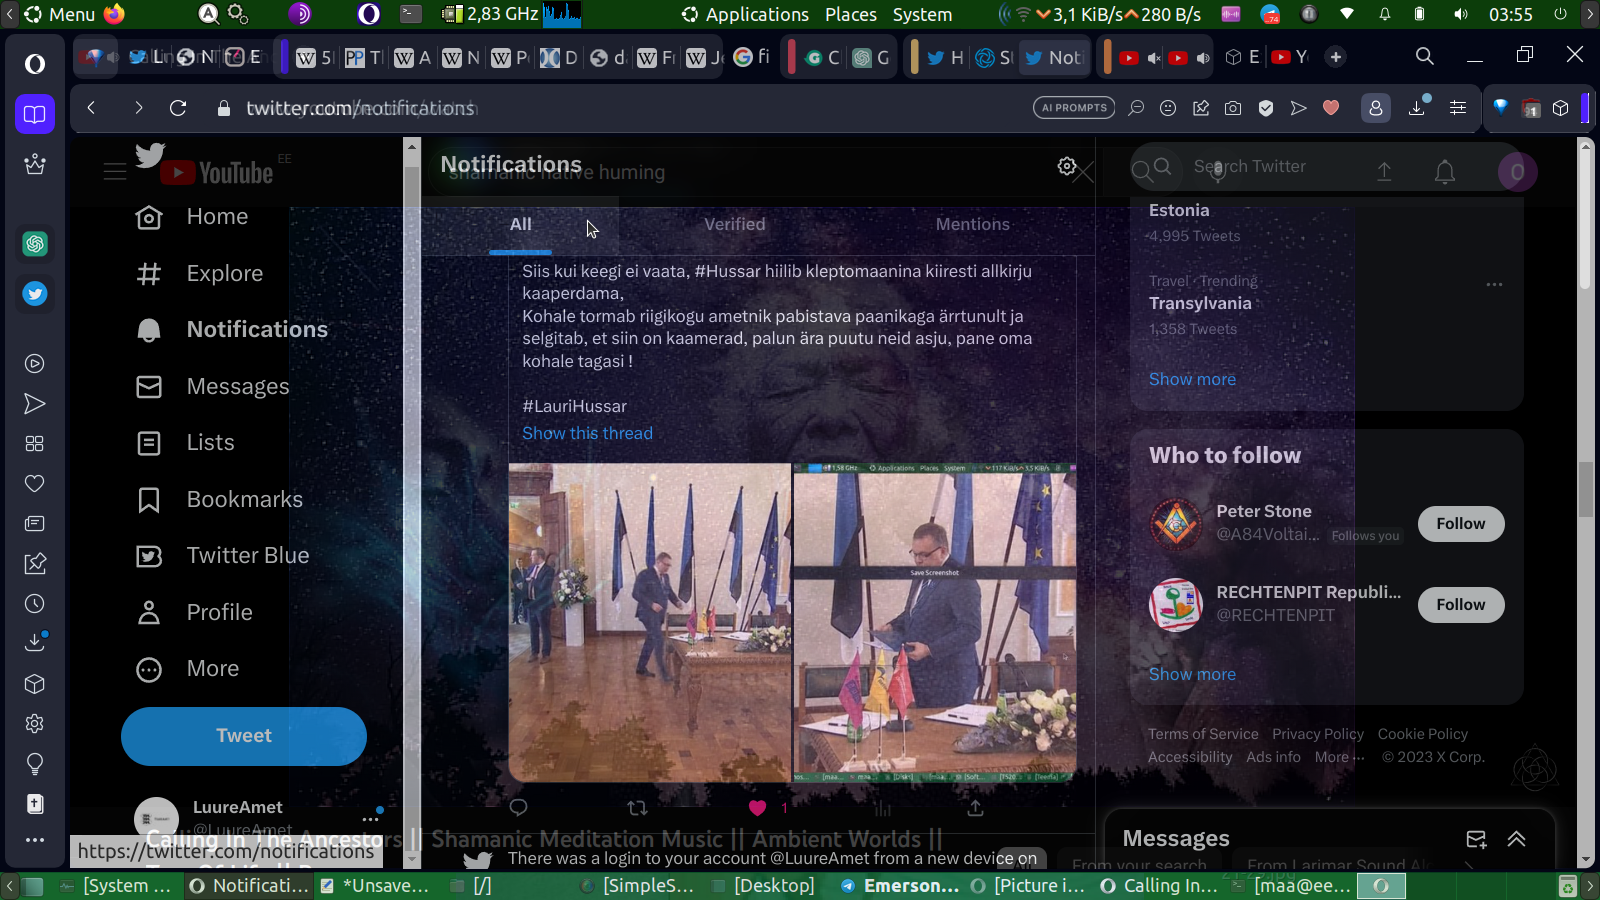Open the Applications menu in top panel

745,14
